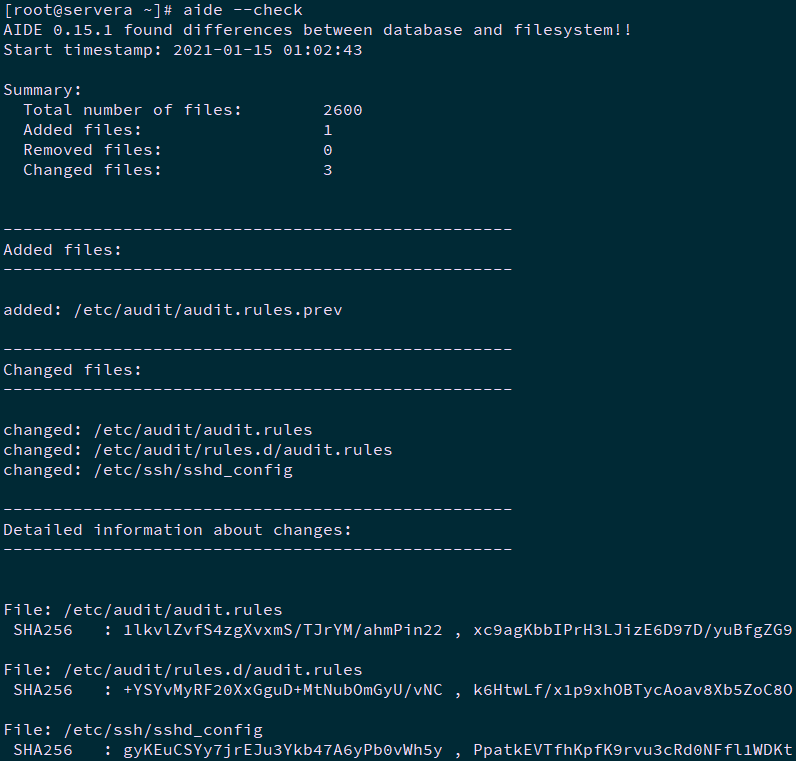The height and width of the screenshot is (761, 796).
Task: Click the 'Summary:' heading
Action: coord(43,90)
